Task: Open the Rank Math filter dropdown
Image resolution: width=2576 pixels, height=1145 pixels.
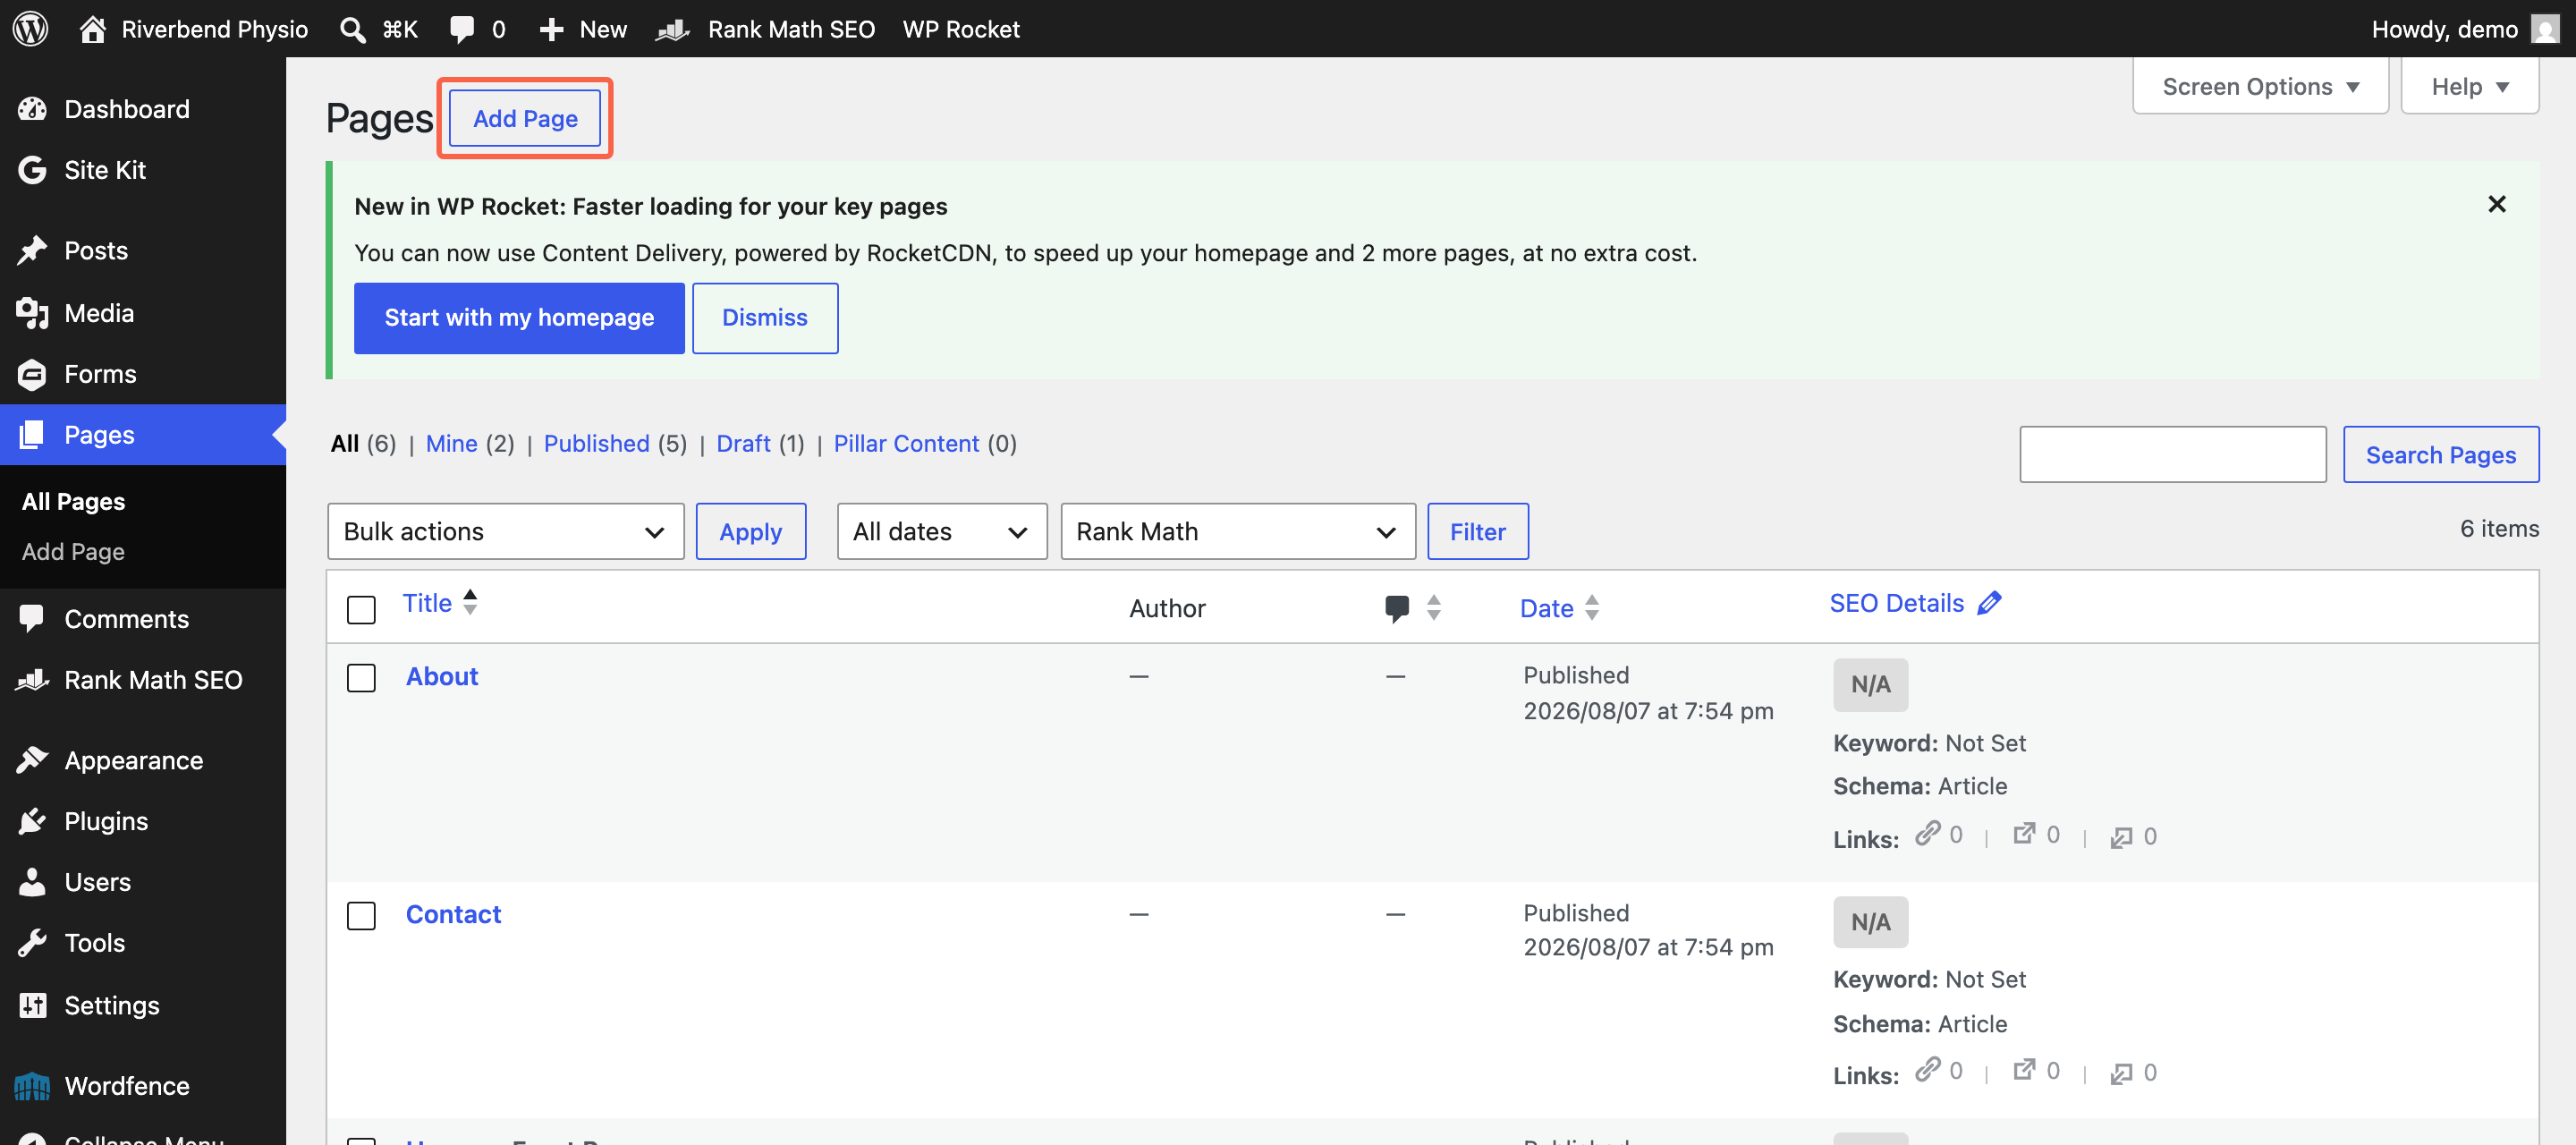Action: [x=1237, y=531]
